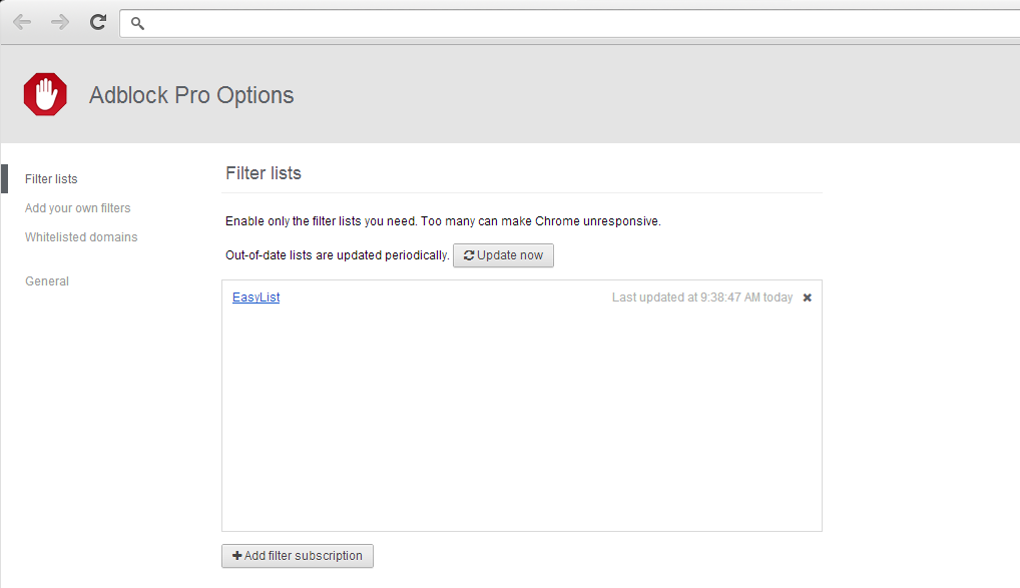Click the Filter lists page heading
Screen dimensions: 1020x588
point(263,173)
